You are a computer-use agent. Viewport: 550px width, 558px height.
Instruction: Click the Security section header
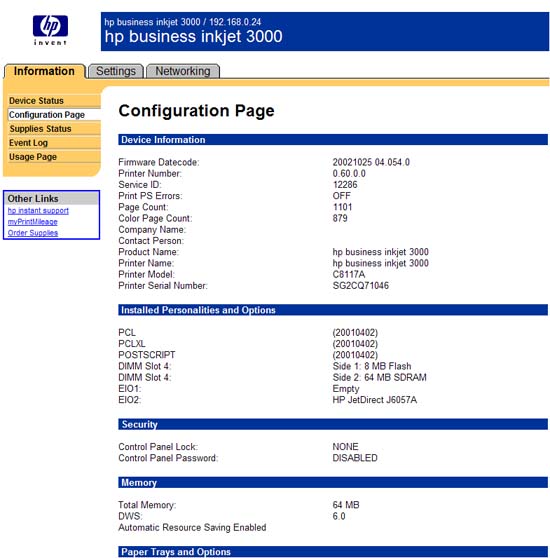[333, 424]
